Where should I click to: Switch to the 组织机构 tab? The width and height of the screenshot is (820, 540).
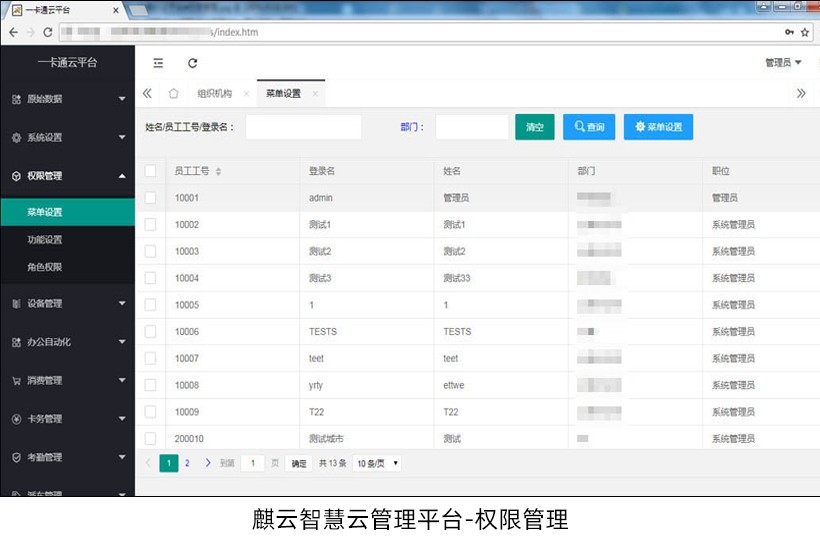[214, 94]
